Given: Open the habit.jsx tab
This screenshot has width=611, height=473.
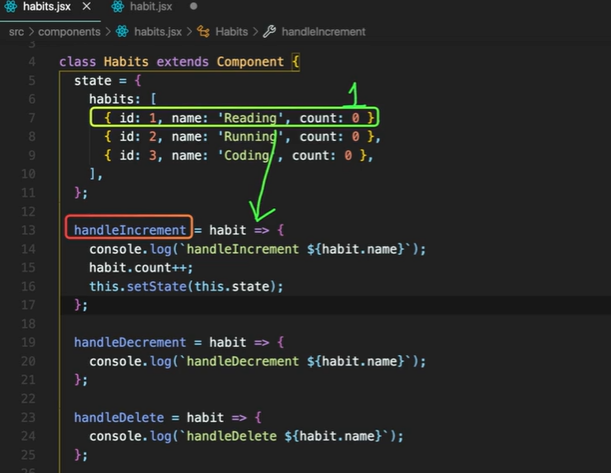Looking at the screenshot, I should [x=151, y=7].
